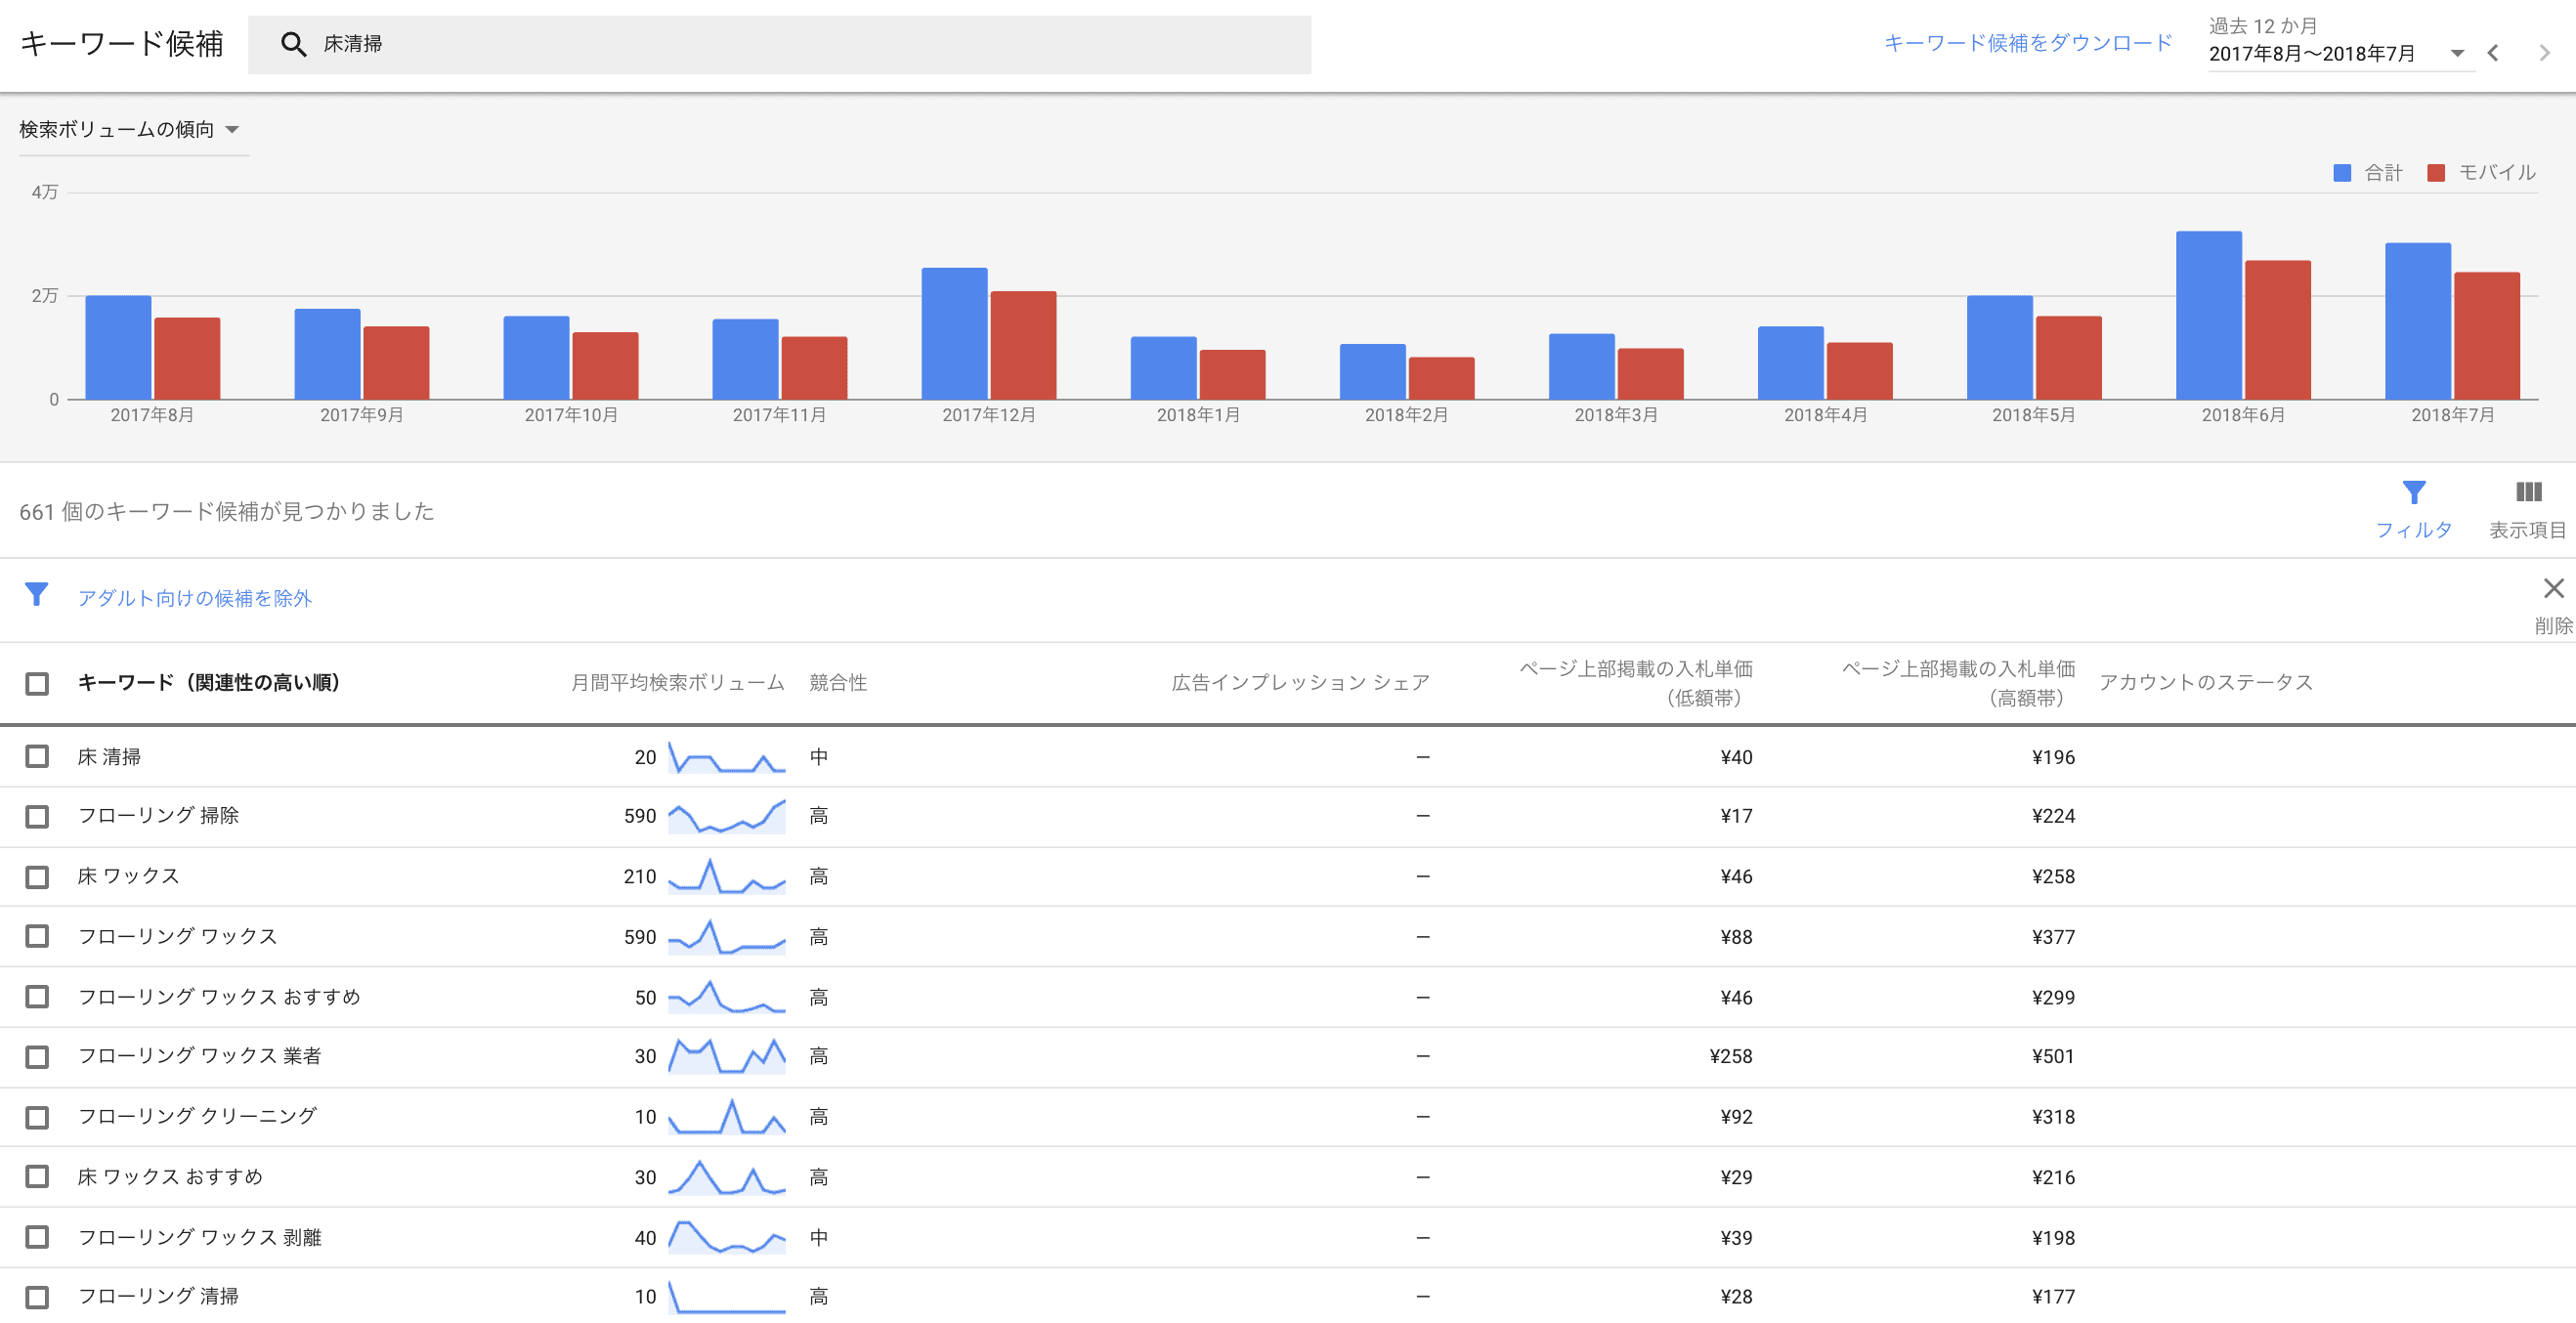This screenshot has height=1323, width=2576.
Task: Open the フィルタ funnel icon
Action: pyautogui.click(x=2413, y=493)
